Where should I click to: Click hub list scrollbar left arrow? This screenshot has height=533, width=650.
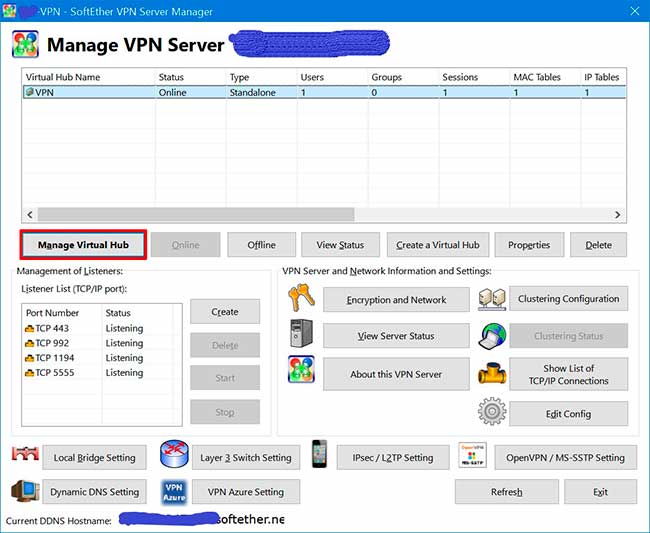[30, 215]
